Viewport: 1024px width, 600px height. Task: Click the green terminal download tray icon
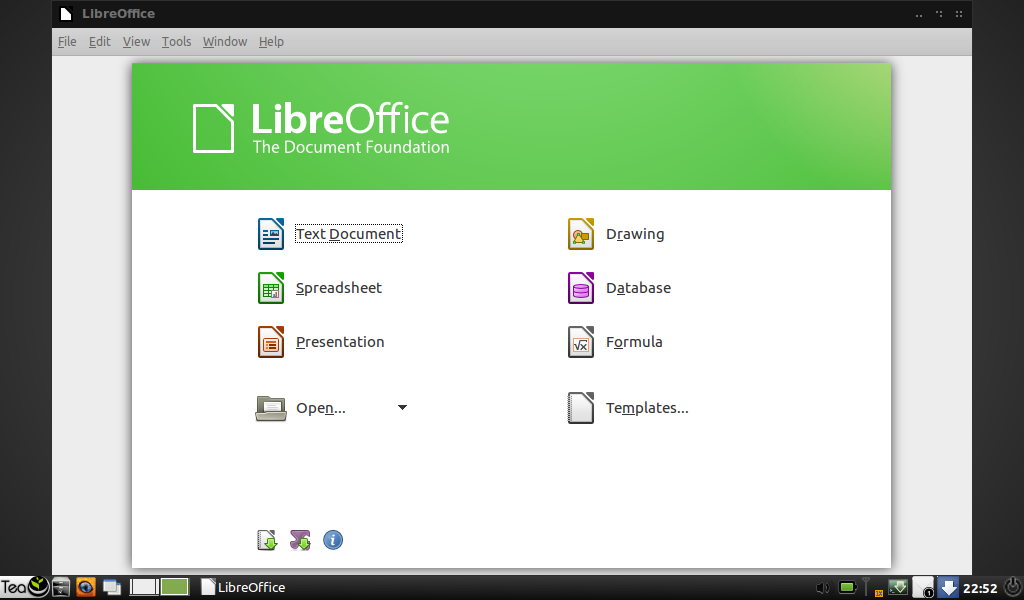[x=898, y=587]
